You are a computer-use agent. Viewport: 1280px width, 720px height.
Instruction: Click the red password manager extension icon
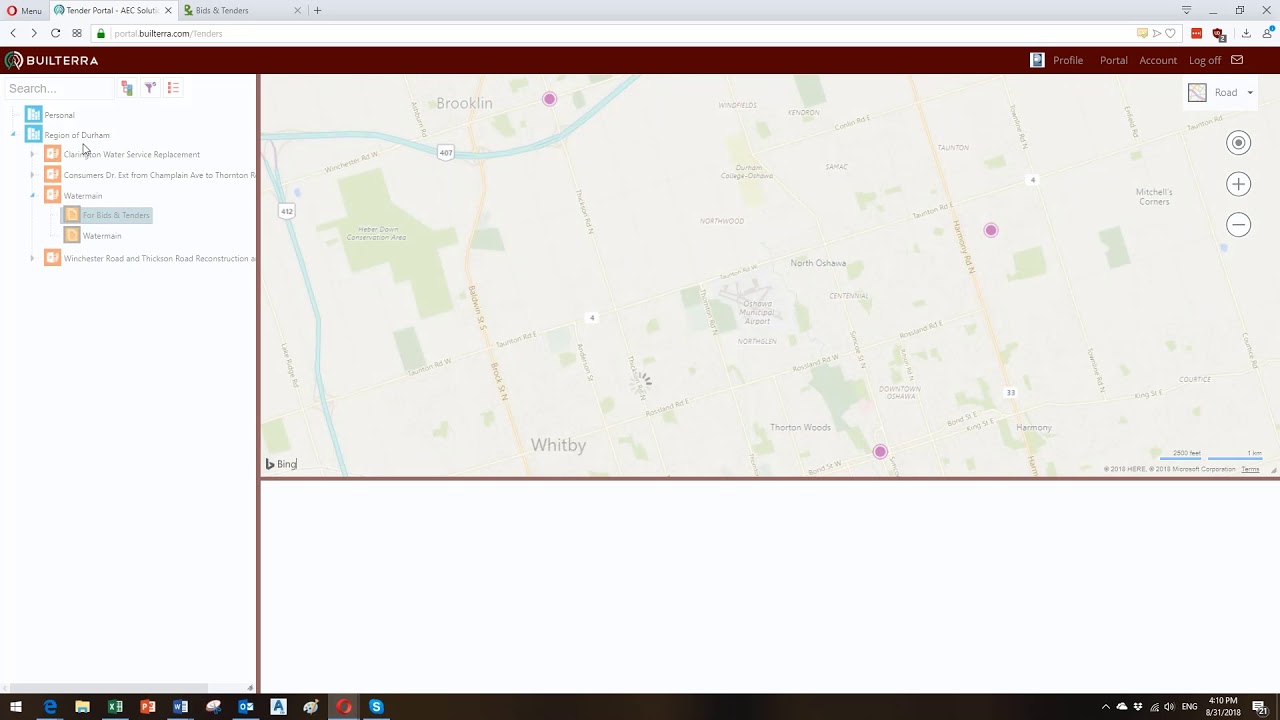tap(1196, 33)
